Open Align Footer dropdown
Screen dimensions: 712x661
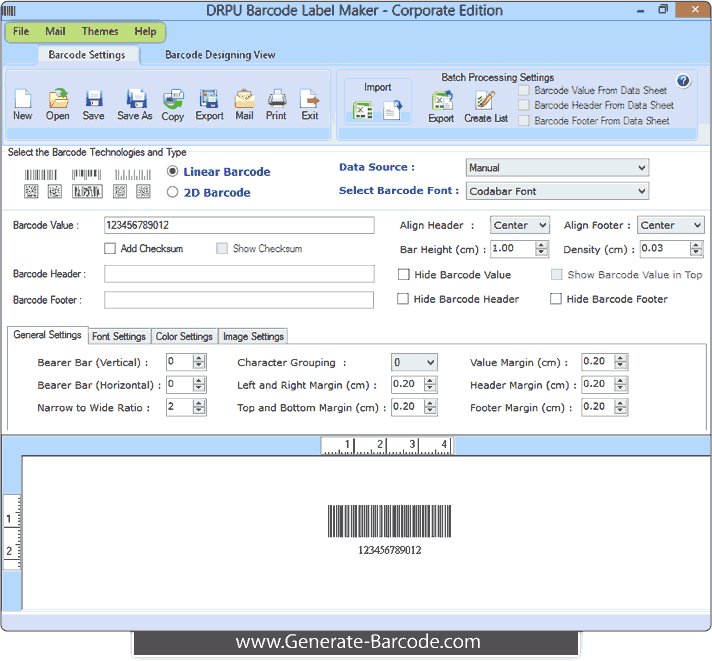click(x=671, y=225)
